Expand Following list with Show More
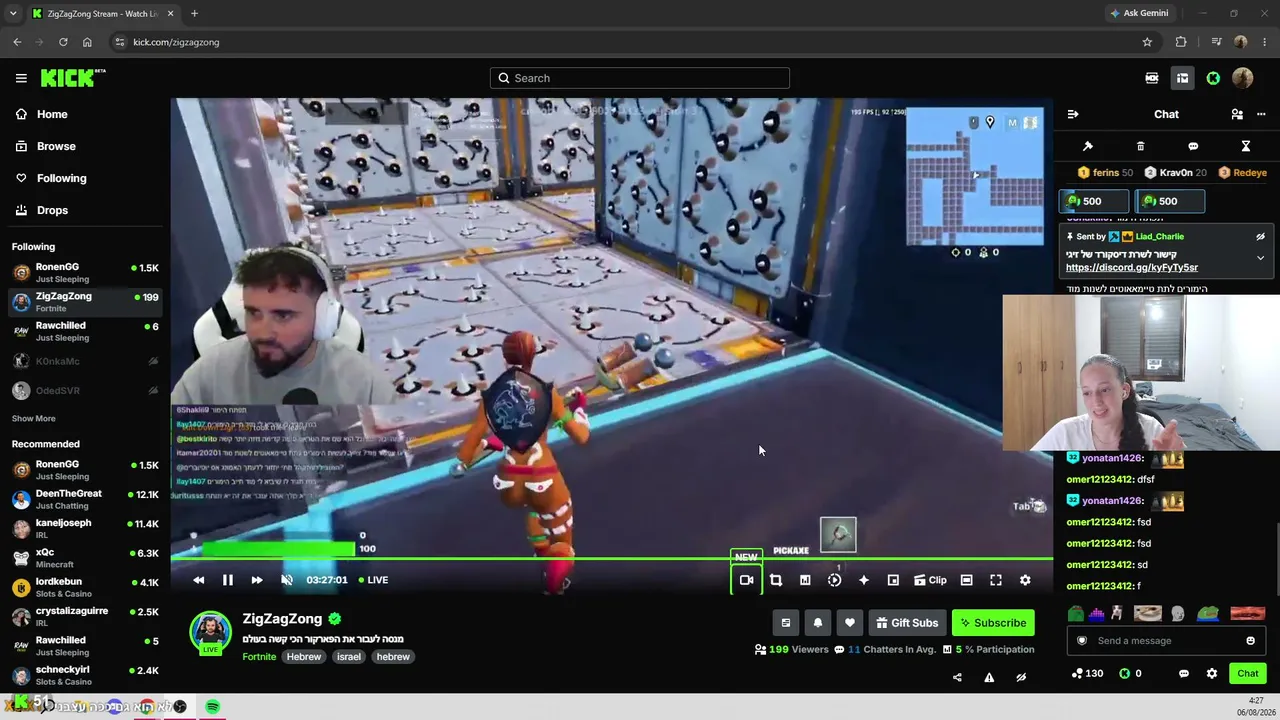Screen dimensions: 1280x720 (x=34, y=419)
